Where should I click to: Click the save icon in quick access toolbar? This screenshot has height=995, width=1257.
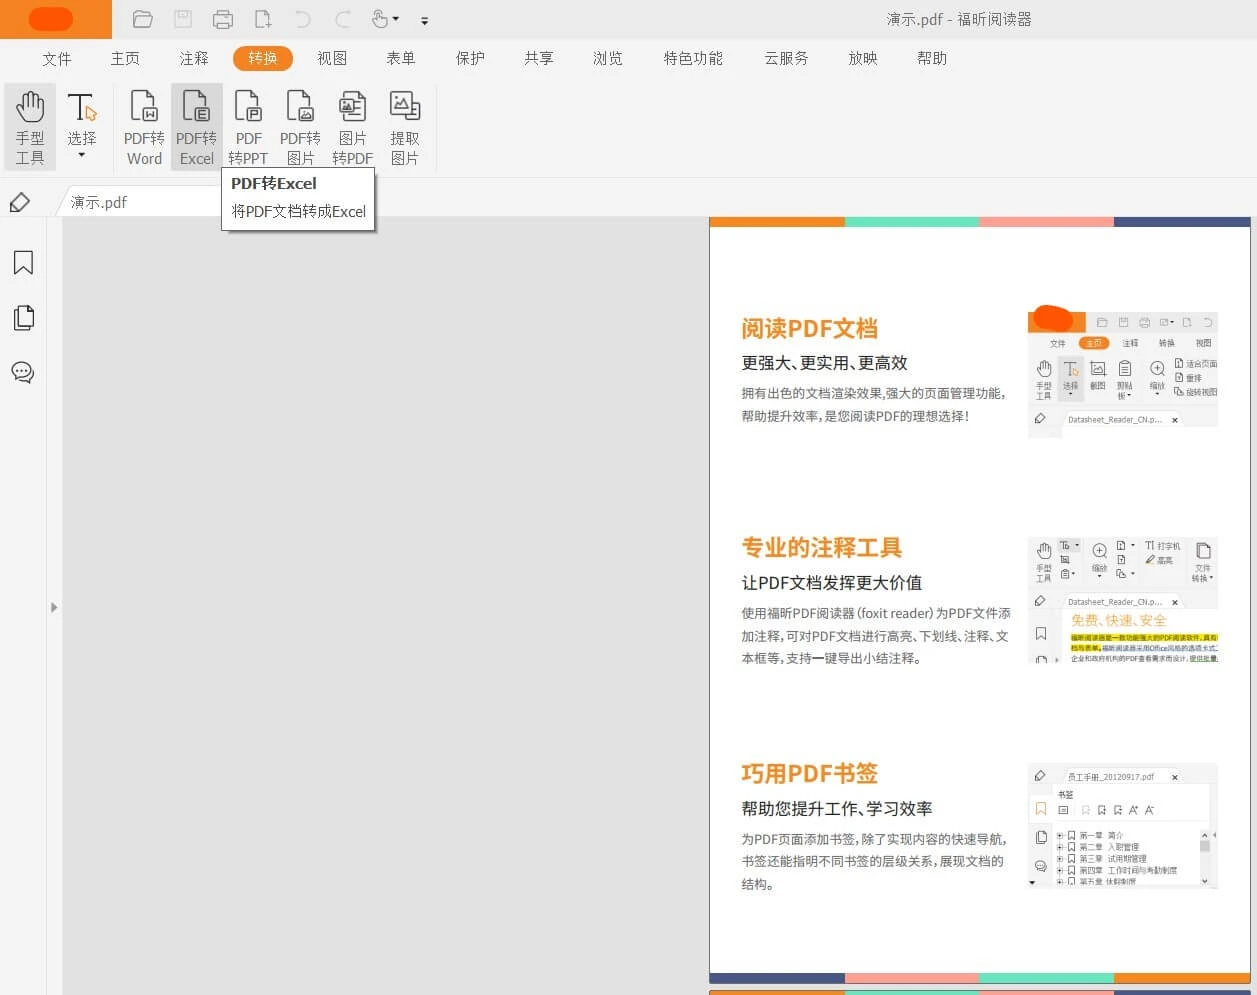tap(182, 19)
